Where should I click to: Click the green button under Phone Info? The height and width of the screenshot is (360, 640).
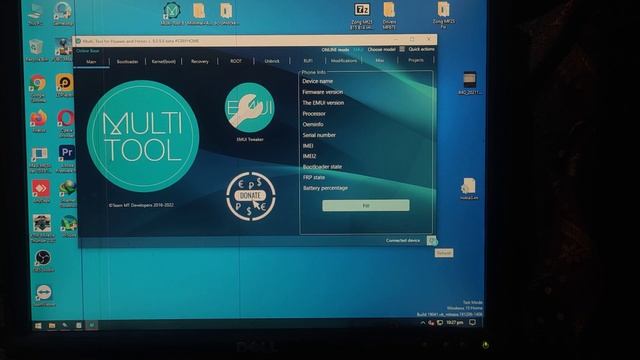coord(366,205)
